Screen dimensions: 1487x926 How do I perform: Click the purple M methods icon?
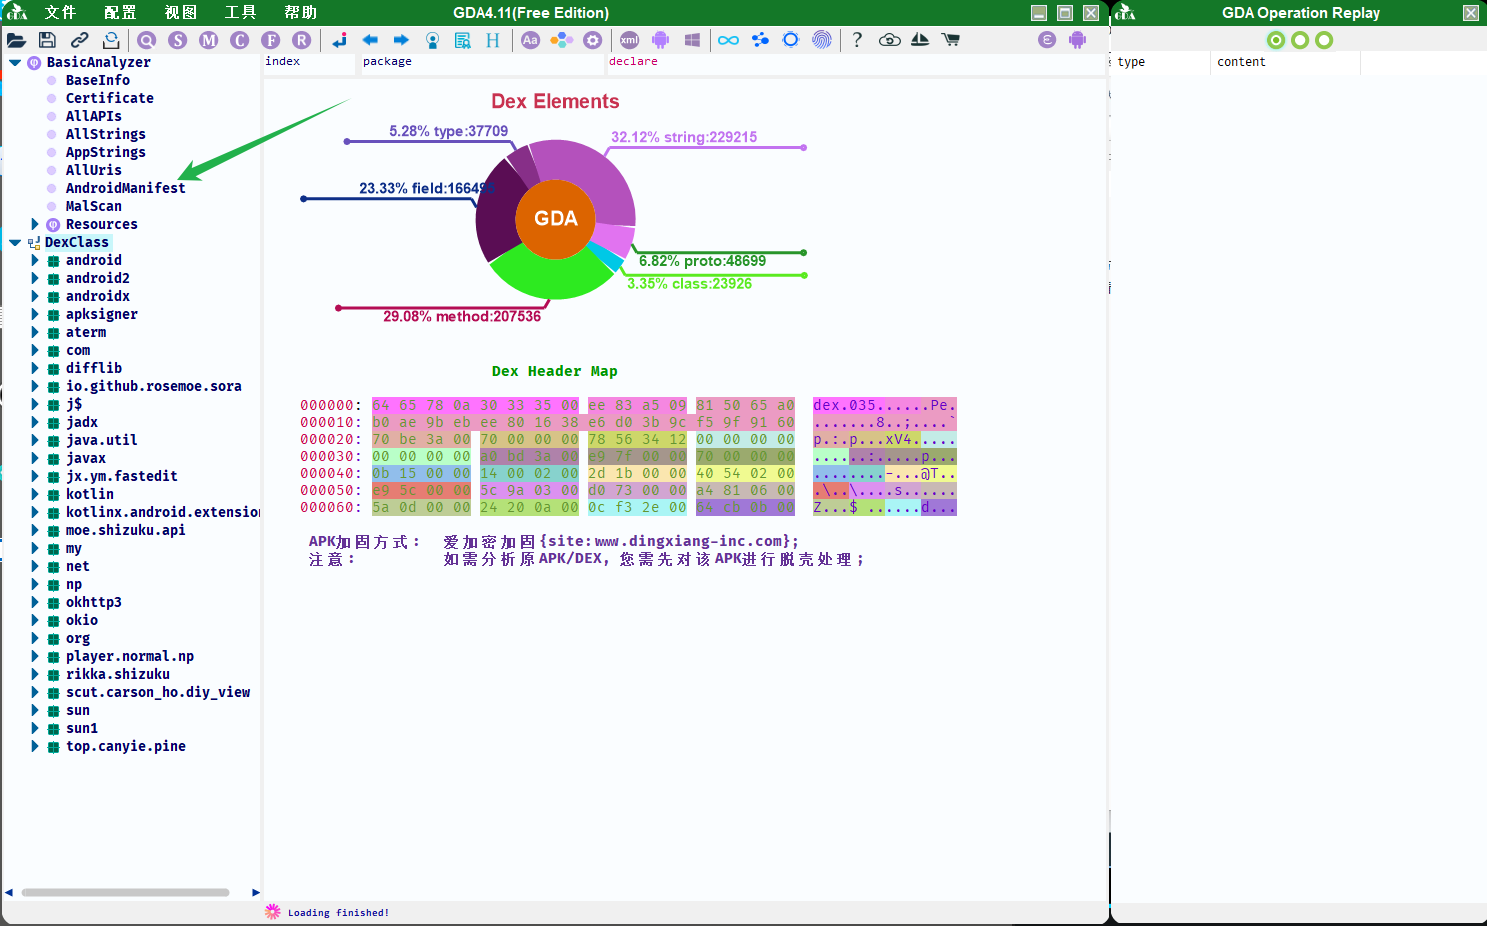pyautogui.click(x=209, y=40)
